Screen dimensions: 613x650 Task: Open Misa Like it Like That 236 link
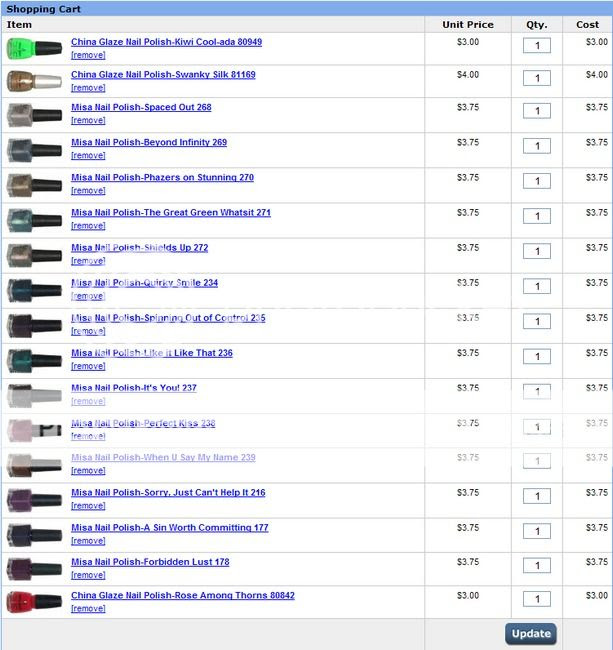pos(152,353)
